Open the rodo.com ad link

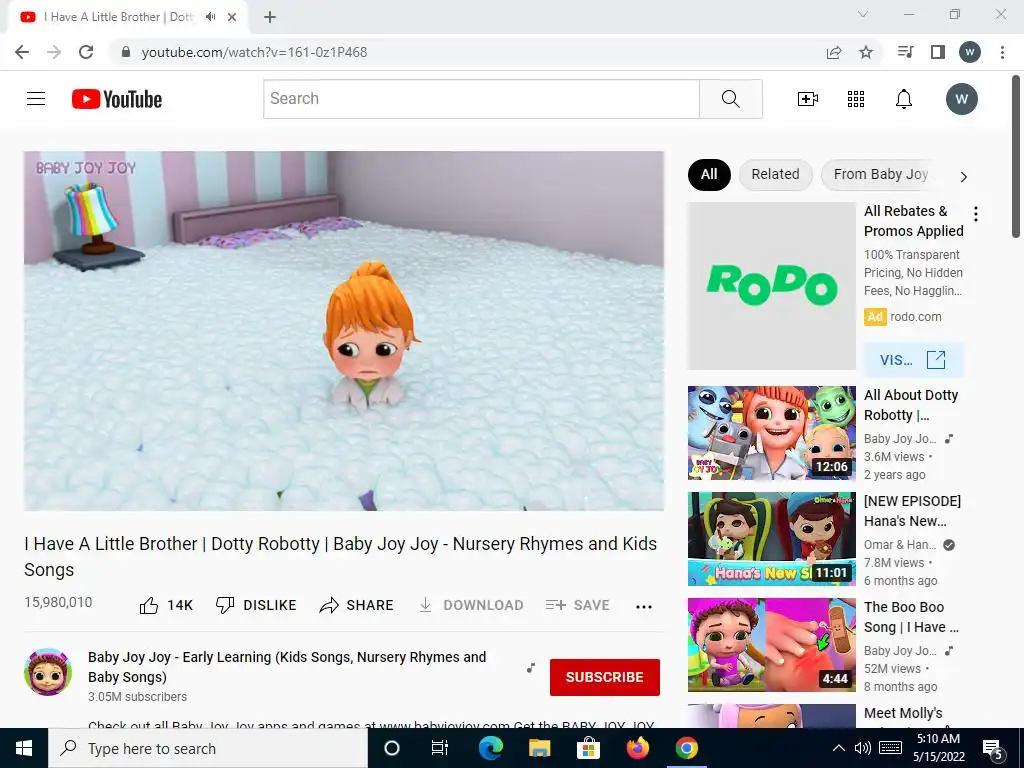pyautogui.click(x=916, y=317)
